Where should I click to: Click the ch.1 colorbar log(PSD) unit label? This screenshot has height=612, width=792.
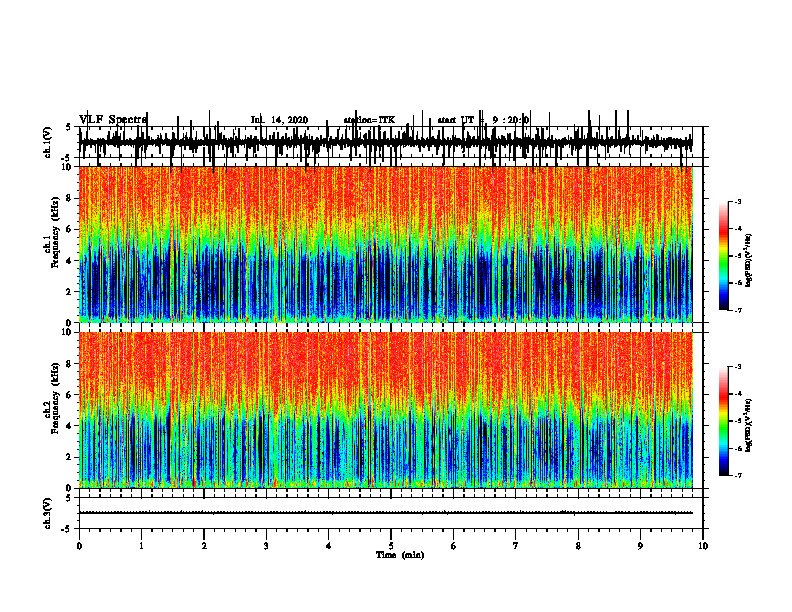click(x=748, y=261)
